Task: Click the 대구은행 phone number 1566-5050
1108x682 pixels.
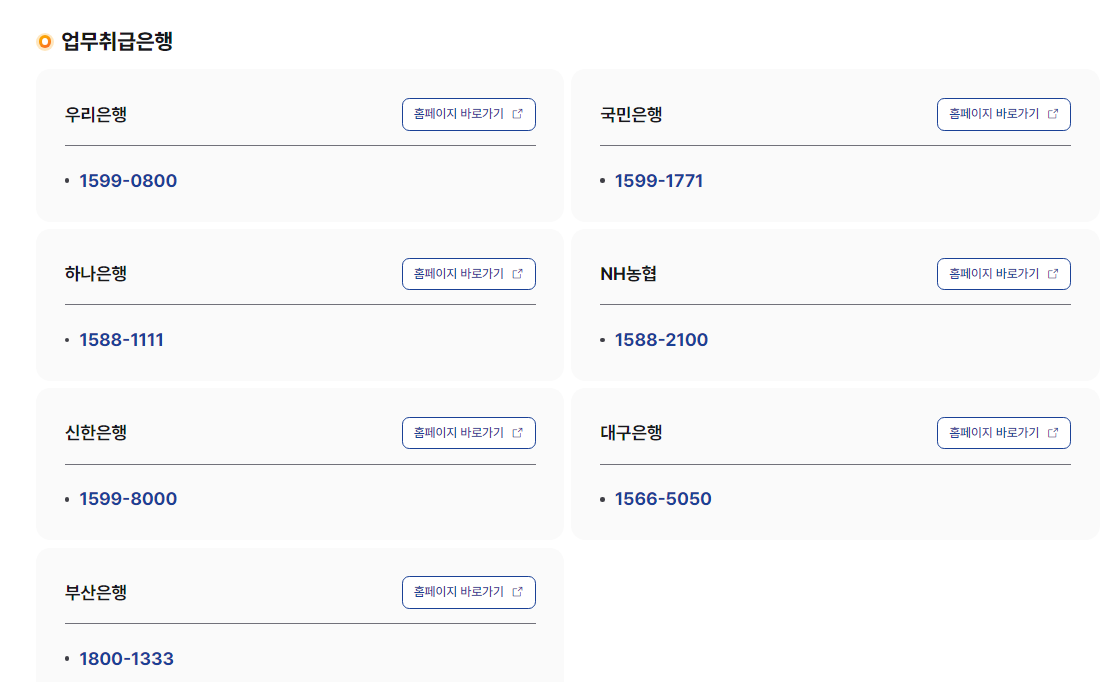Action: point(662,499)
